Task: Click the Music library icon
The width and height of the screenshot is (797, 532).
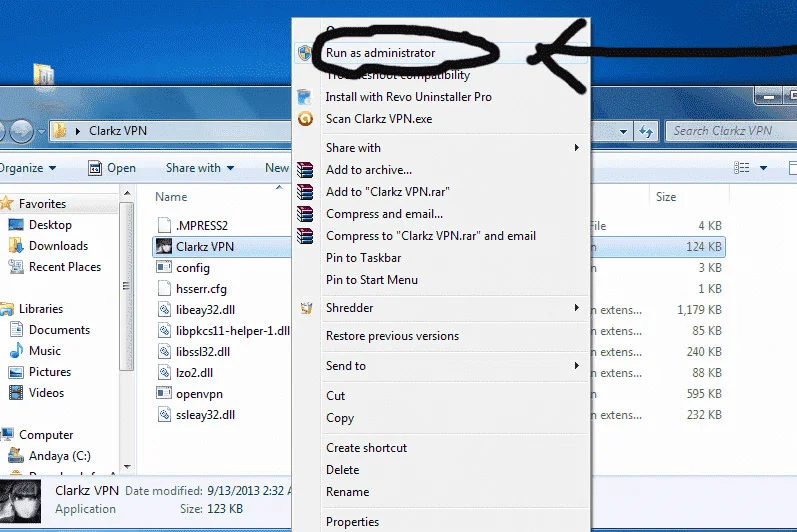Action: pos(16,351)
